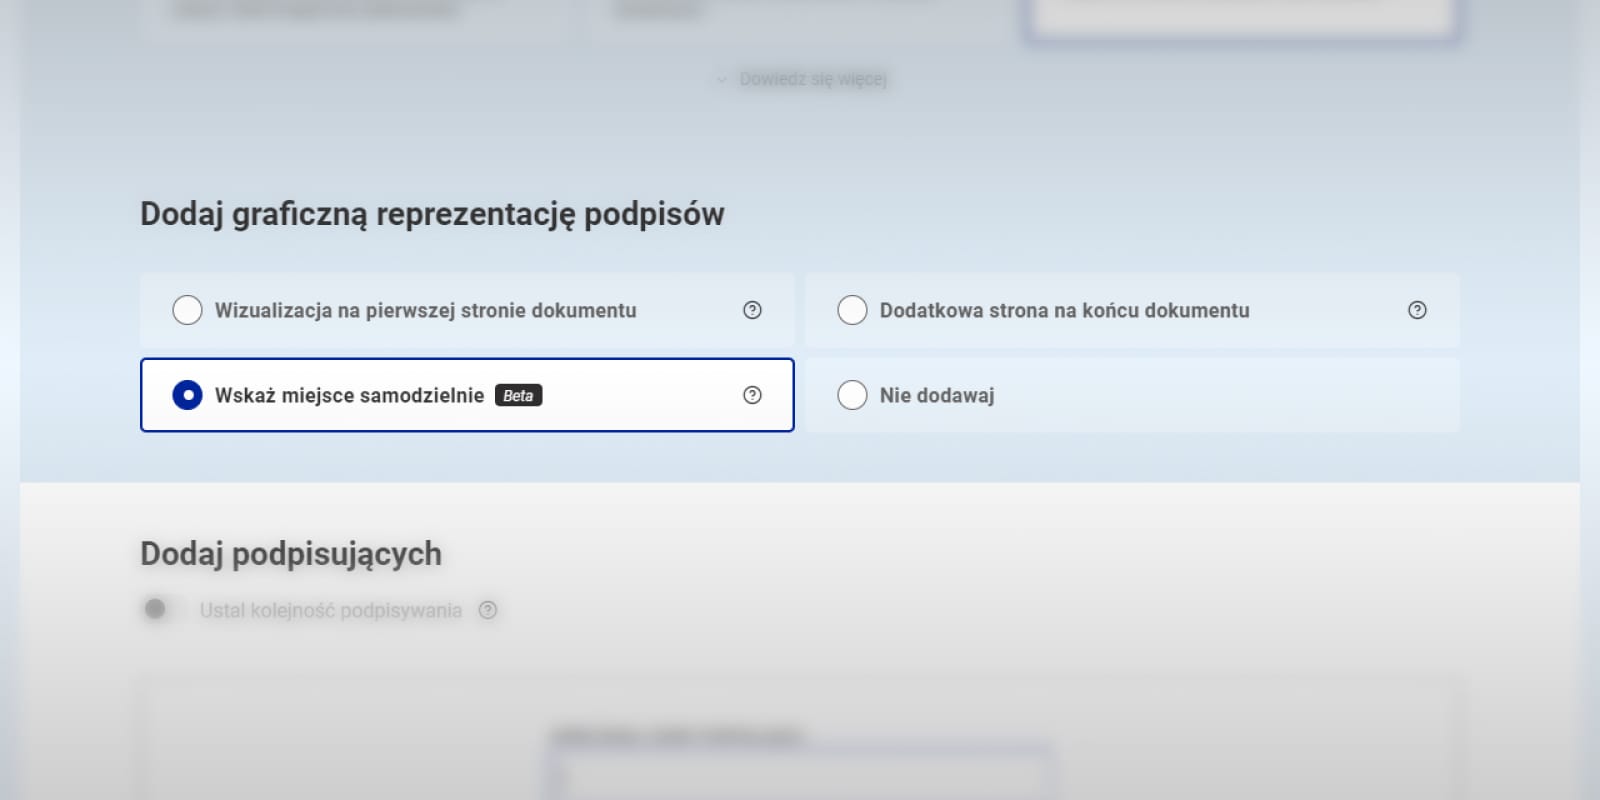Open help icon beside Dodatkowa strona option

pos(1417,310)
